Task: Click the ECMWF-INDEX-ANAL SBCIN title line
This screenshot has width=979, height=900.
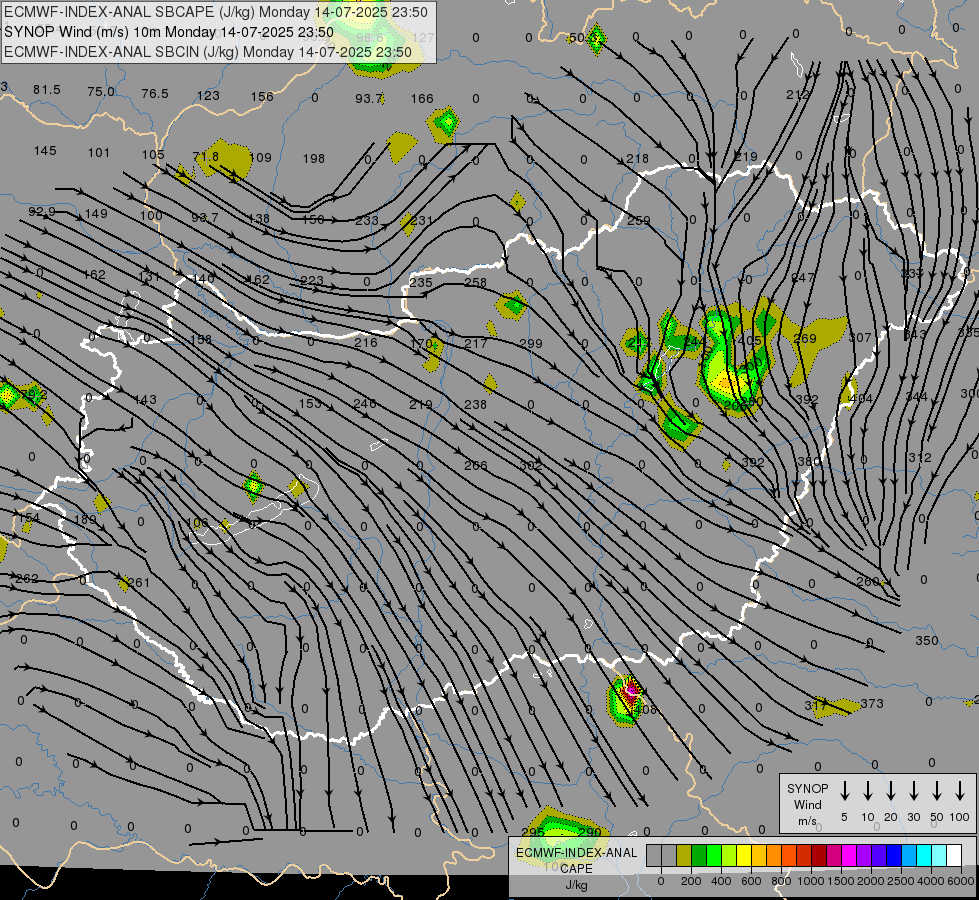Action: [208, 52]
